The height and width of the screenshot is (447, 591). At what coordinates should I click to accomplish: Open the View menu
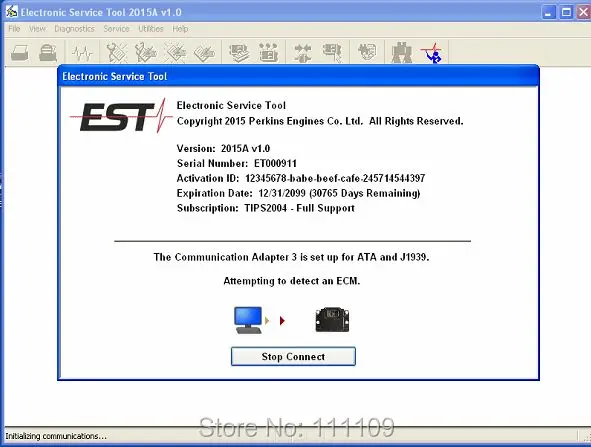tap(37, 29)
